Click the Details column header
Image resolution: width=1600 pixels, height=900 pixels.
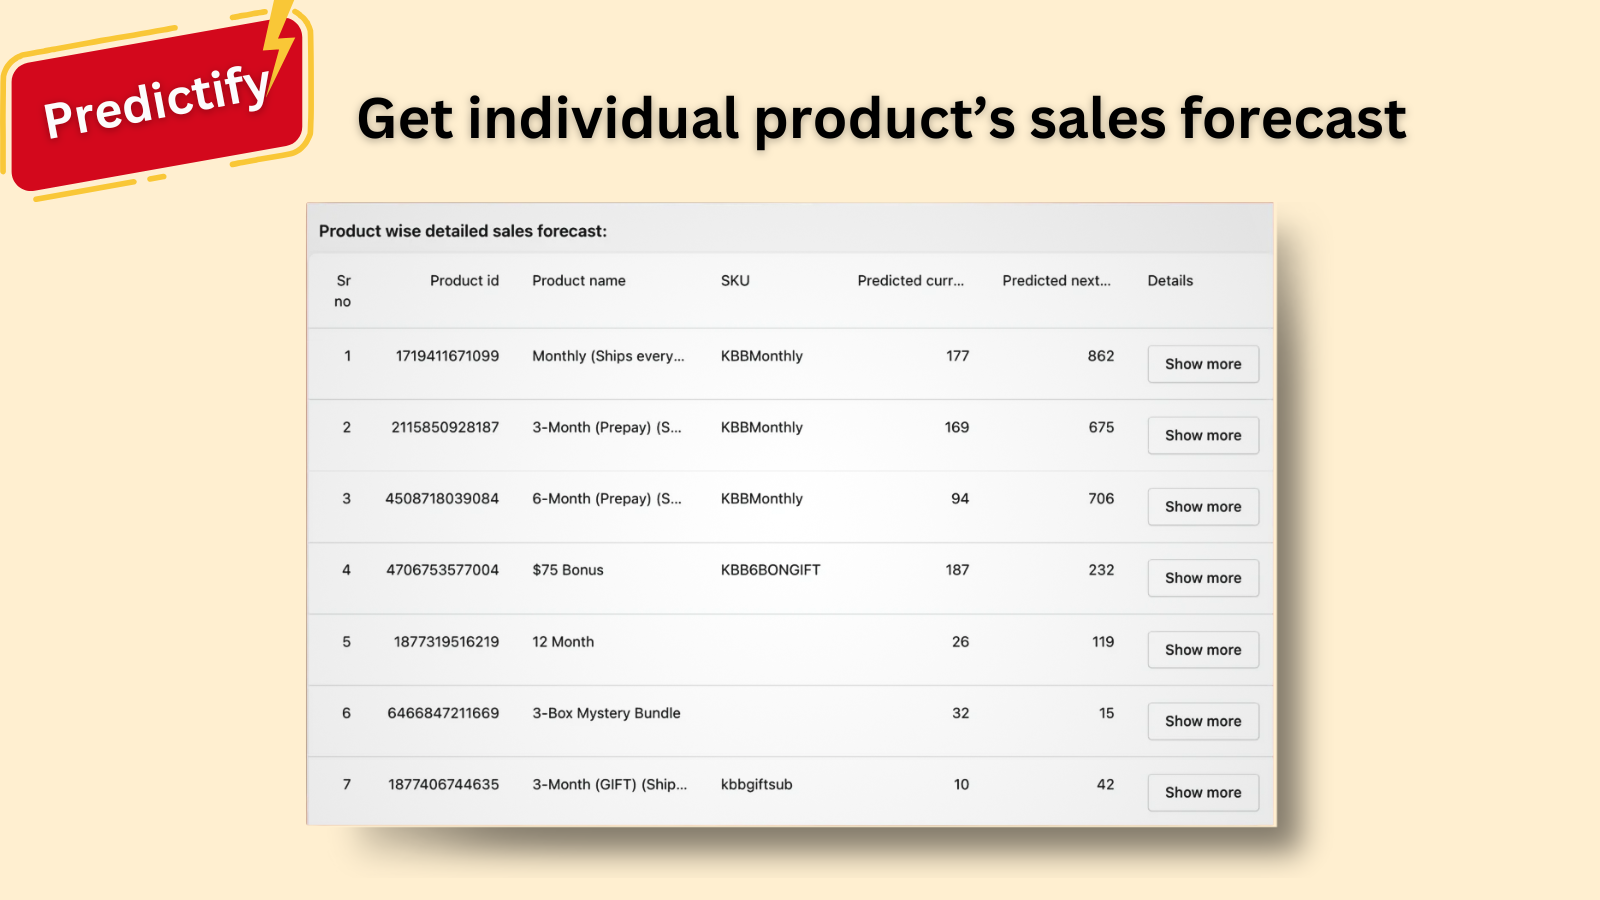pyautogui.click(x=1170, y=281)
